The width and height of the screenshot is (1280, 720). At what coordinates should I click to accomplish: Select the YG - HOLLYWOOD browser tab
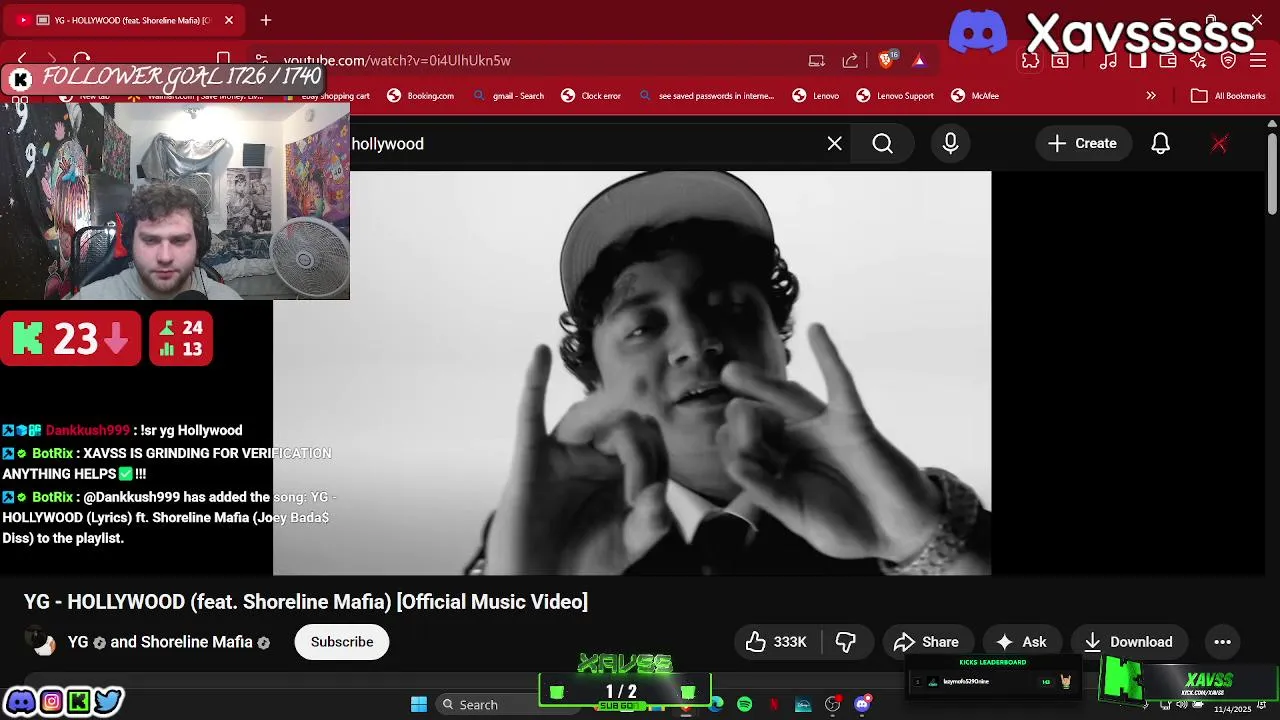click(x=125, y=20)
